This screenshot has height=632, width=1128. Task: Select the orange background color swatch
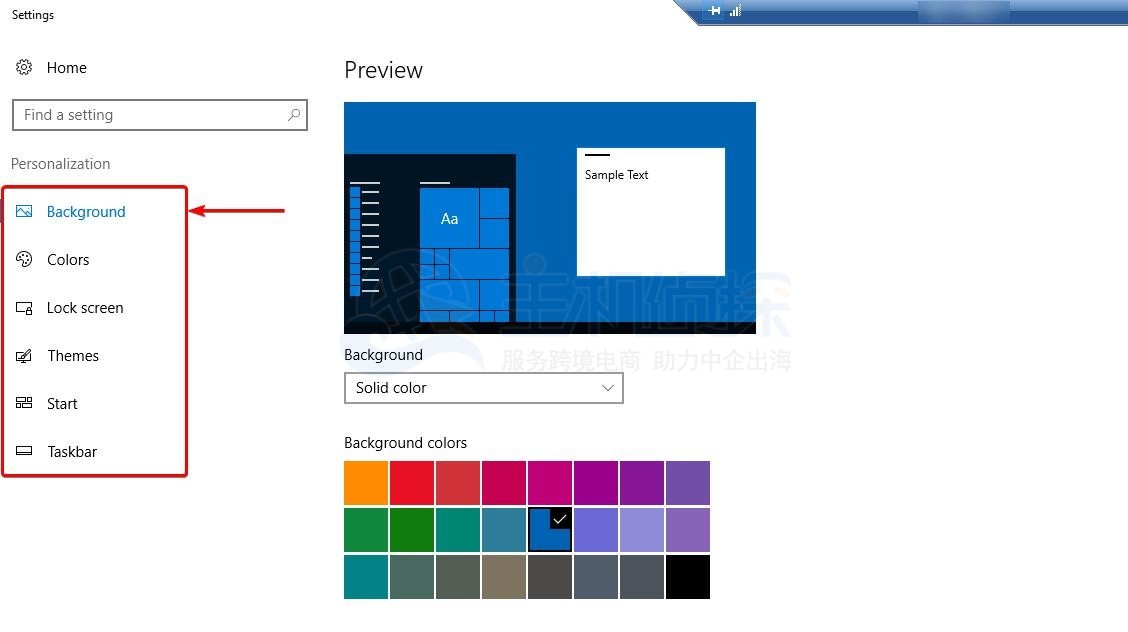point(365,482)
